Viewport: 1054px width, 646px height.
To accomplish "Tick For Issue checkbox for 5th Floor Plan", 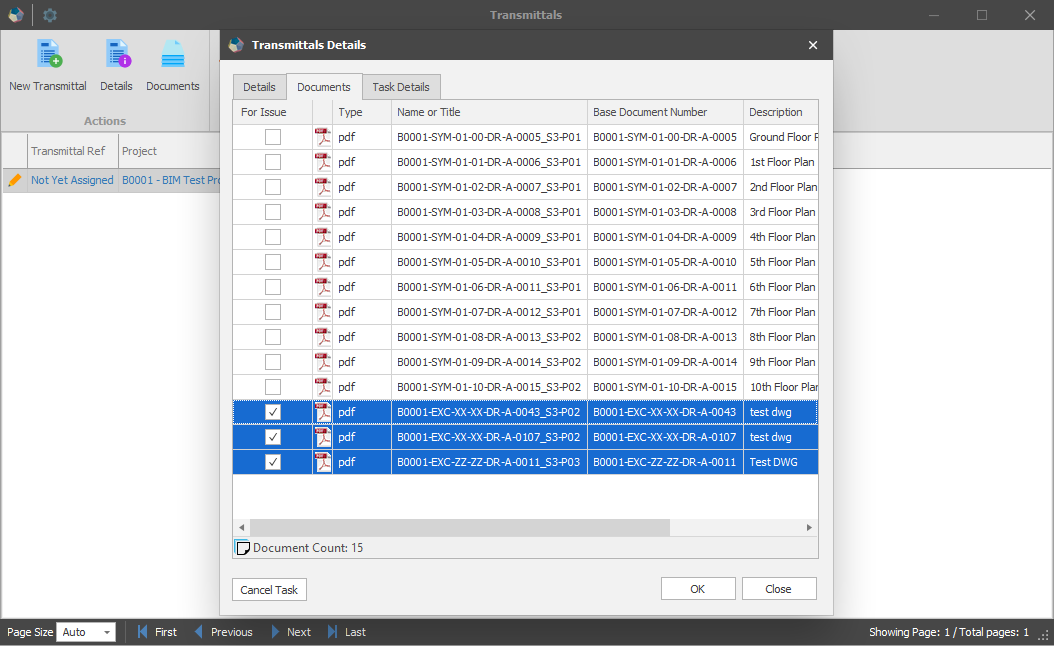I will 273,262.
